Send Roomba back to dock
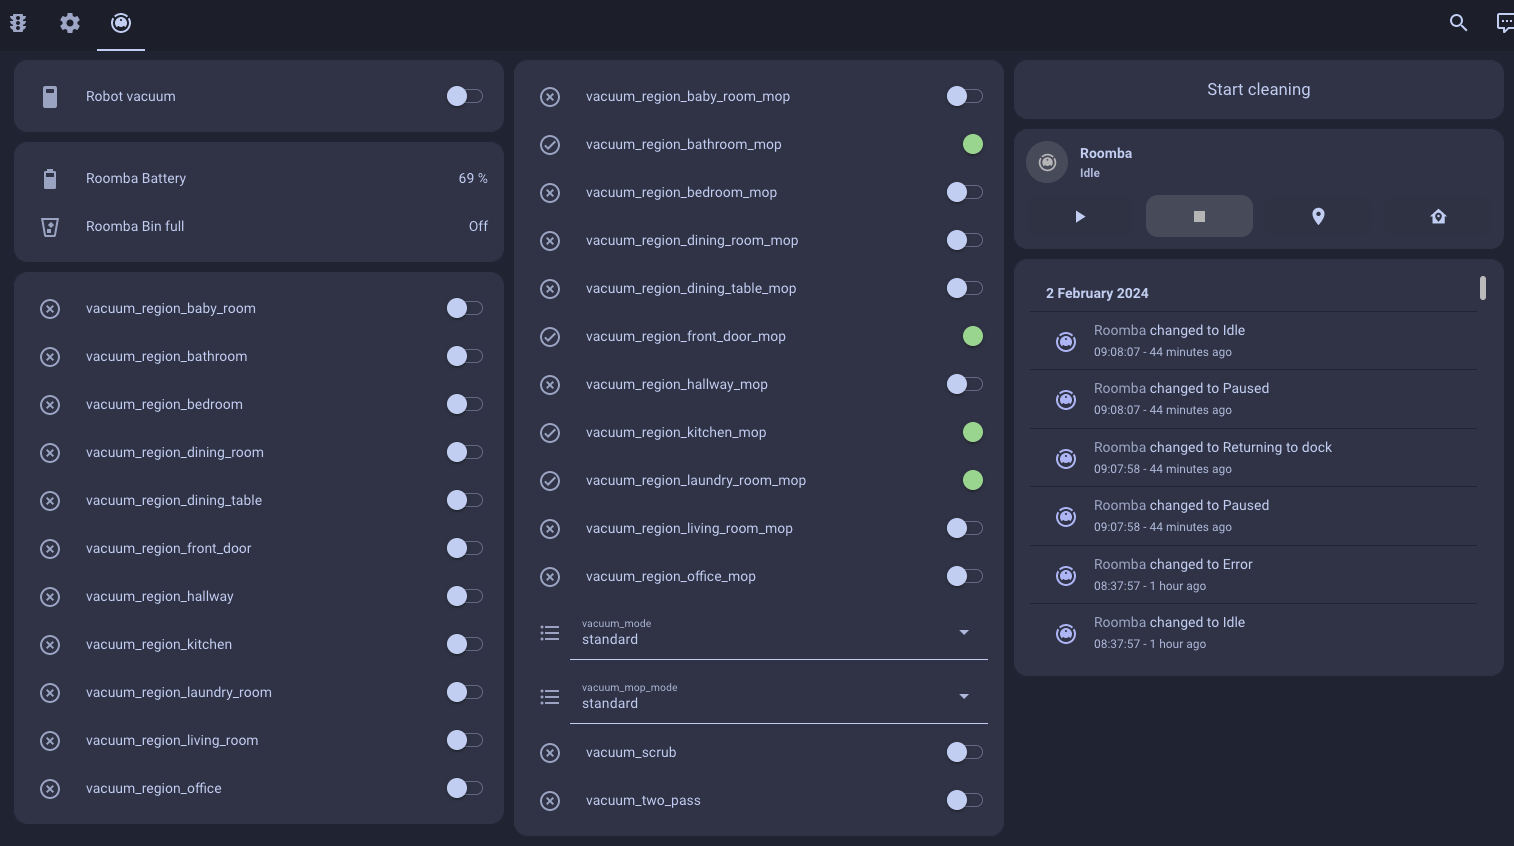 coord(1438,216)
